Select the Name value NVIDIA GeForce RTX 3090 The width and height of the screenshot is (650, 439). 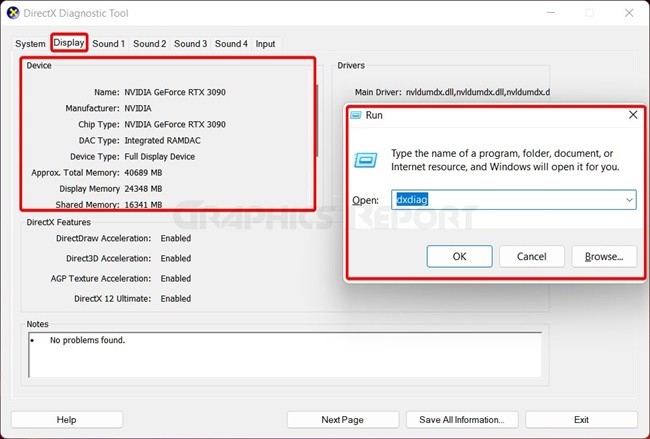(x=175, y=92)
